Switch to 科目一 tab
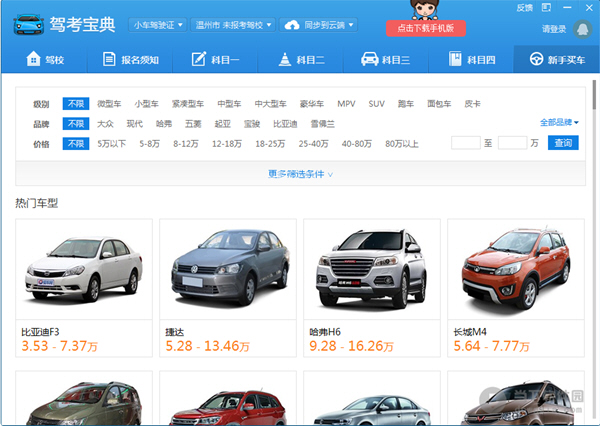 [x=215, y=59]
